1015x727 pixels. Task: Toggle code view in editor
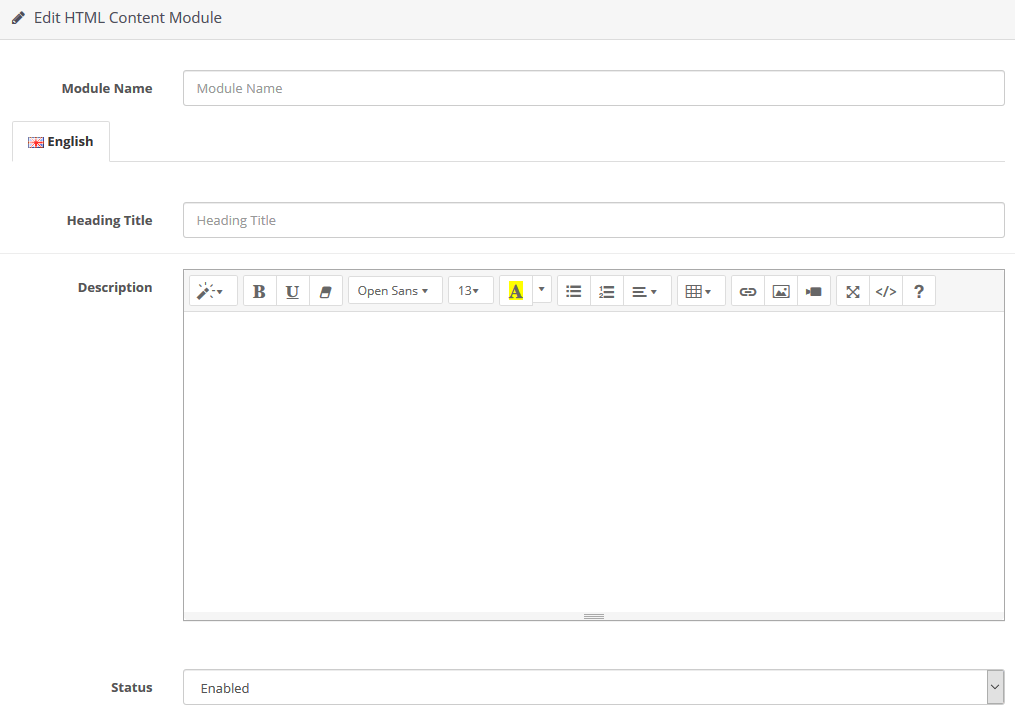pos(886,291)
